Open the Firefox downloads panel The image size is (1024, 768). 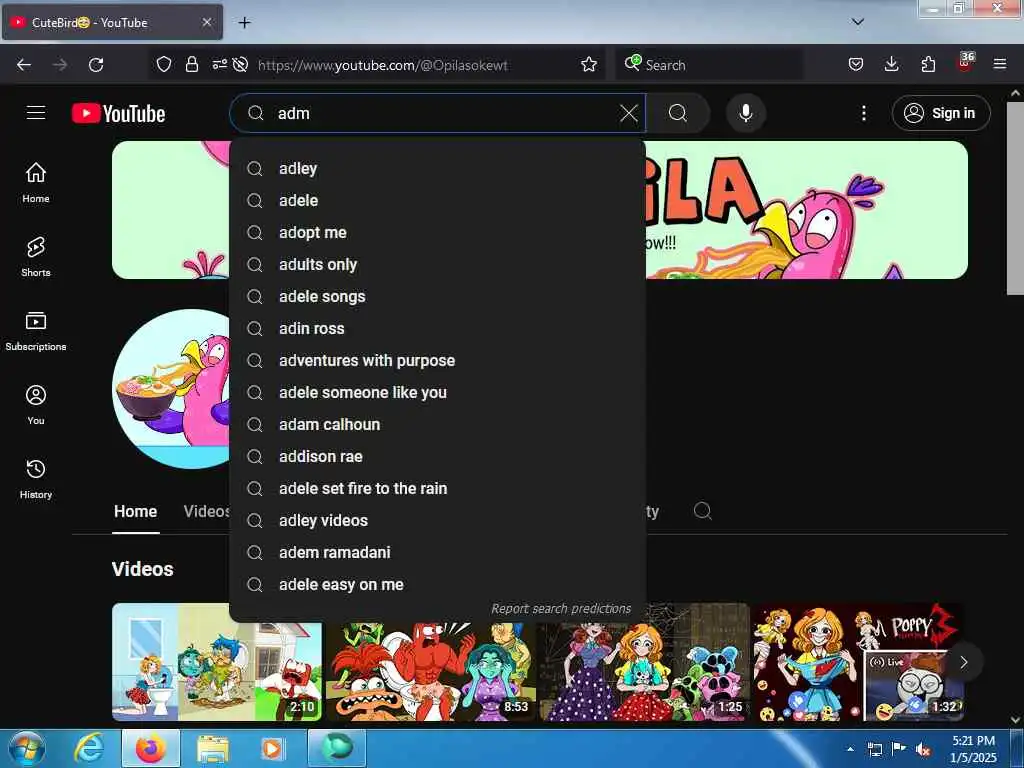tap(891, 64)
